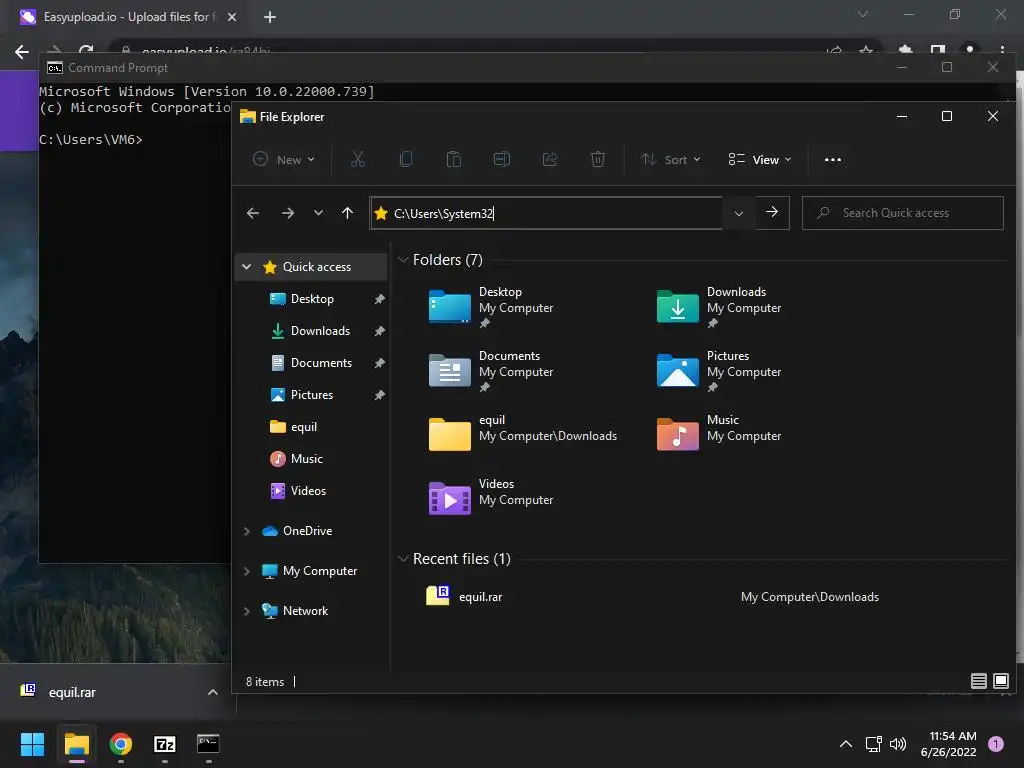Open the Recent locations dropdown chevron
The image size is (1024, 768).
[x=318, y=213]
